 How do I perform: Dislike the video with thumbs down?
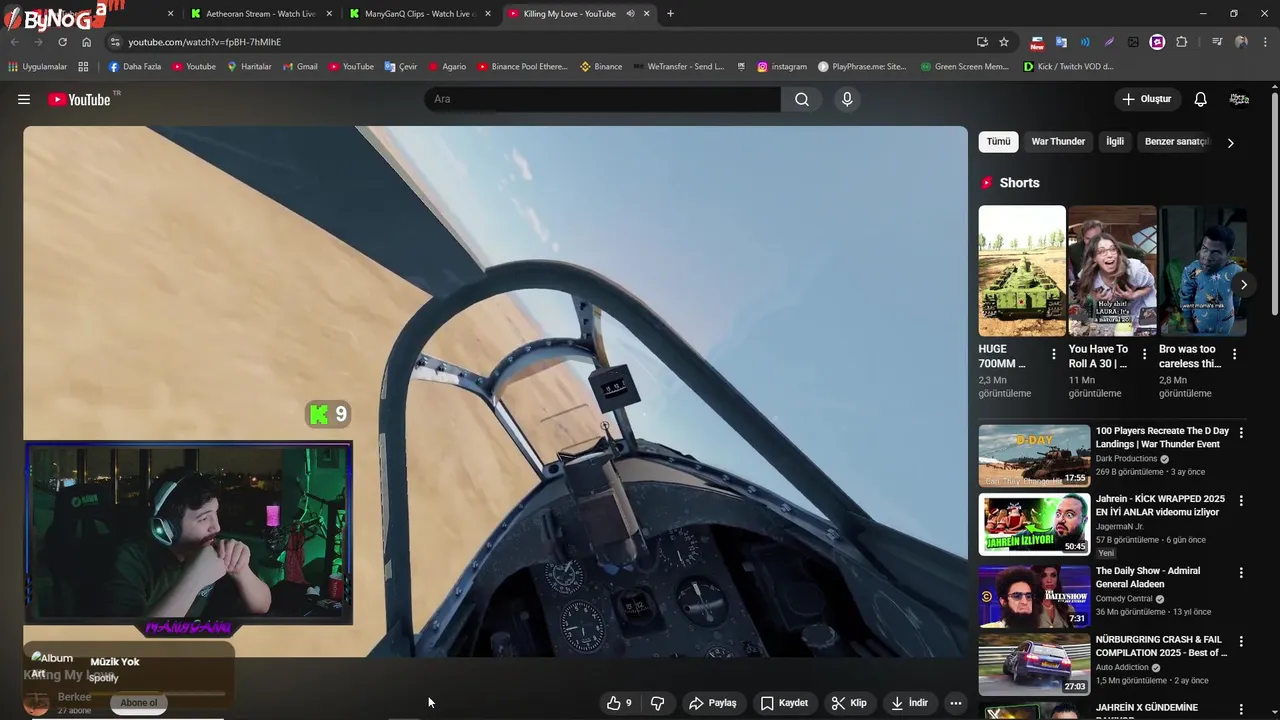click(657, 703)
